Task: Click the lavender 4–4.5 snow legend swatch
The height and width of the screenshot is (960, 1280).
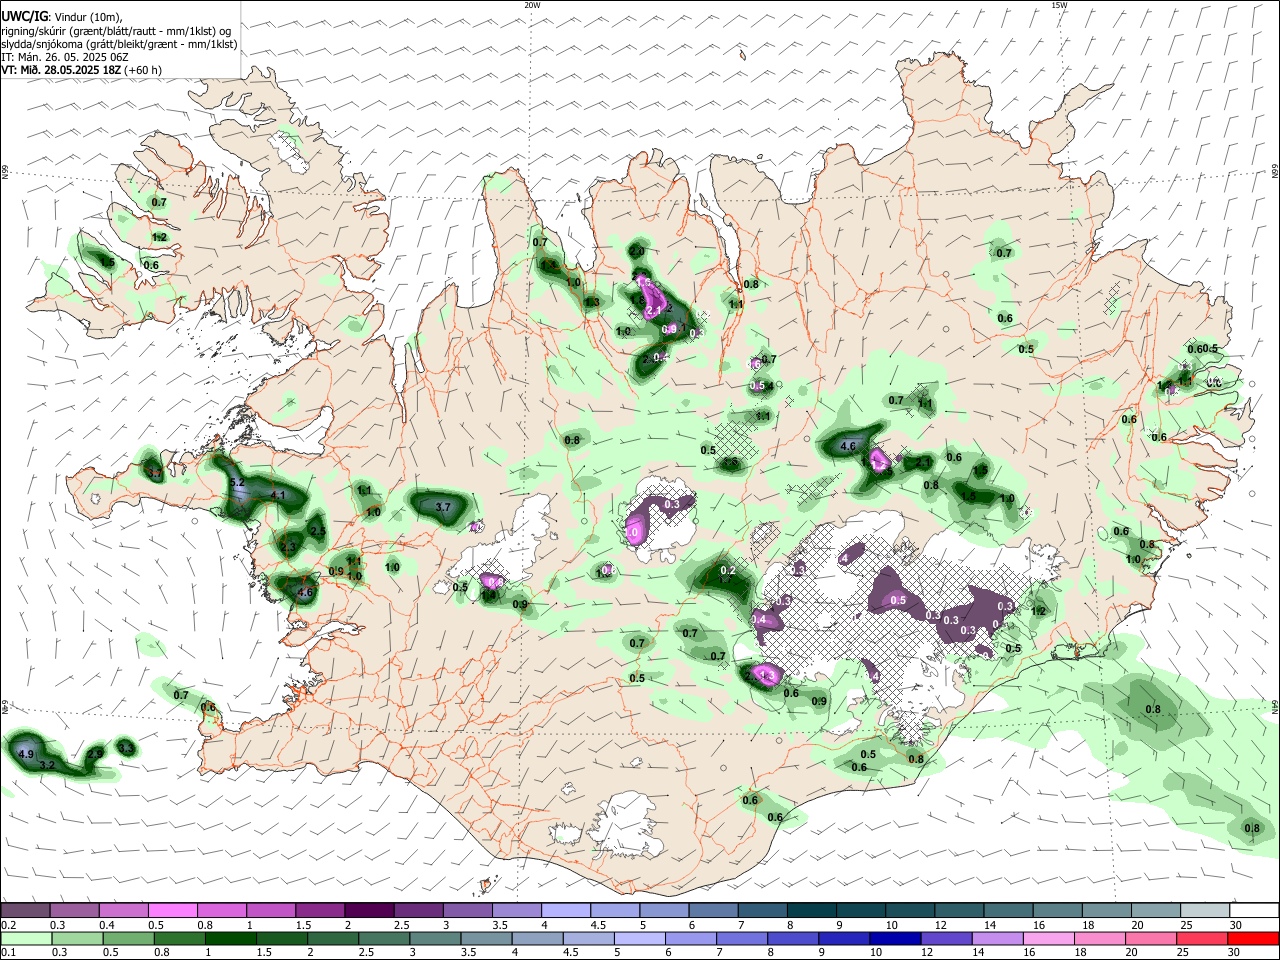Action: click(566, 910)
